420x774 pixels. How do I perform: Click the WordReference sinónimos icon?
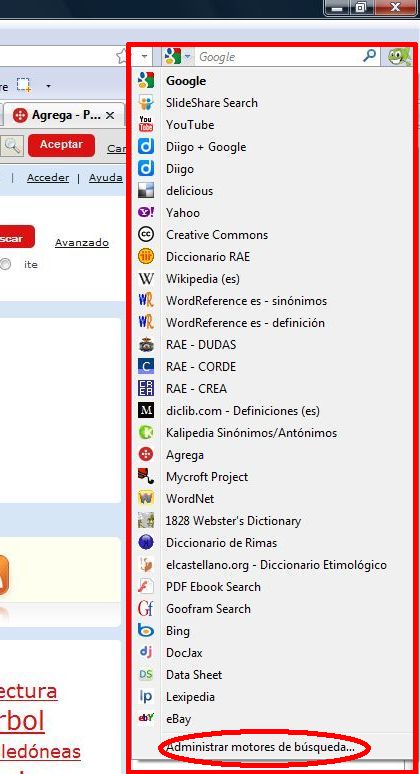pos(146,300)
